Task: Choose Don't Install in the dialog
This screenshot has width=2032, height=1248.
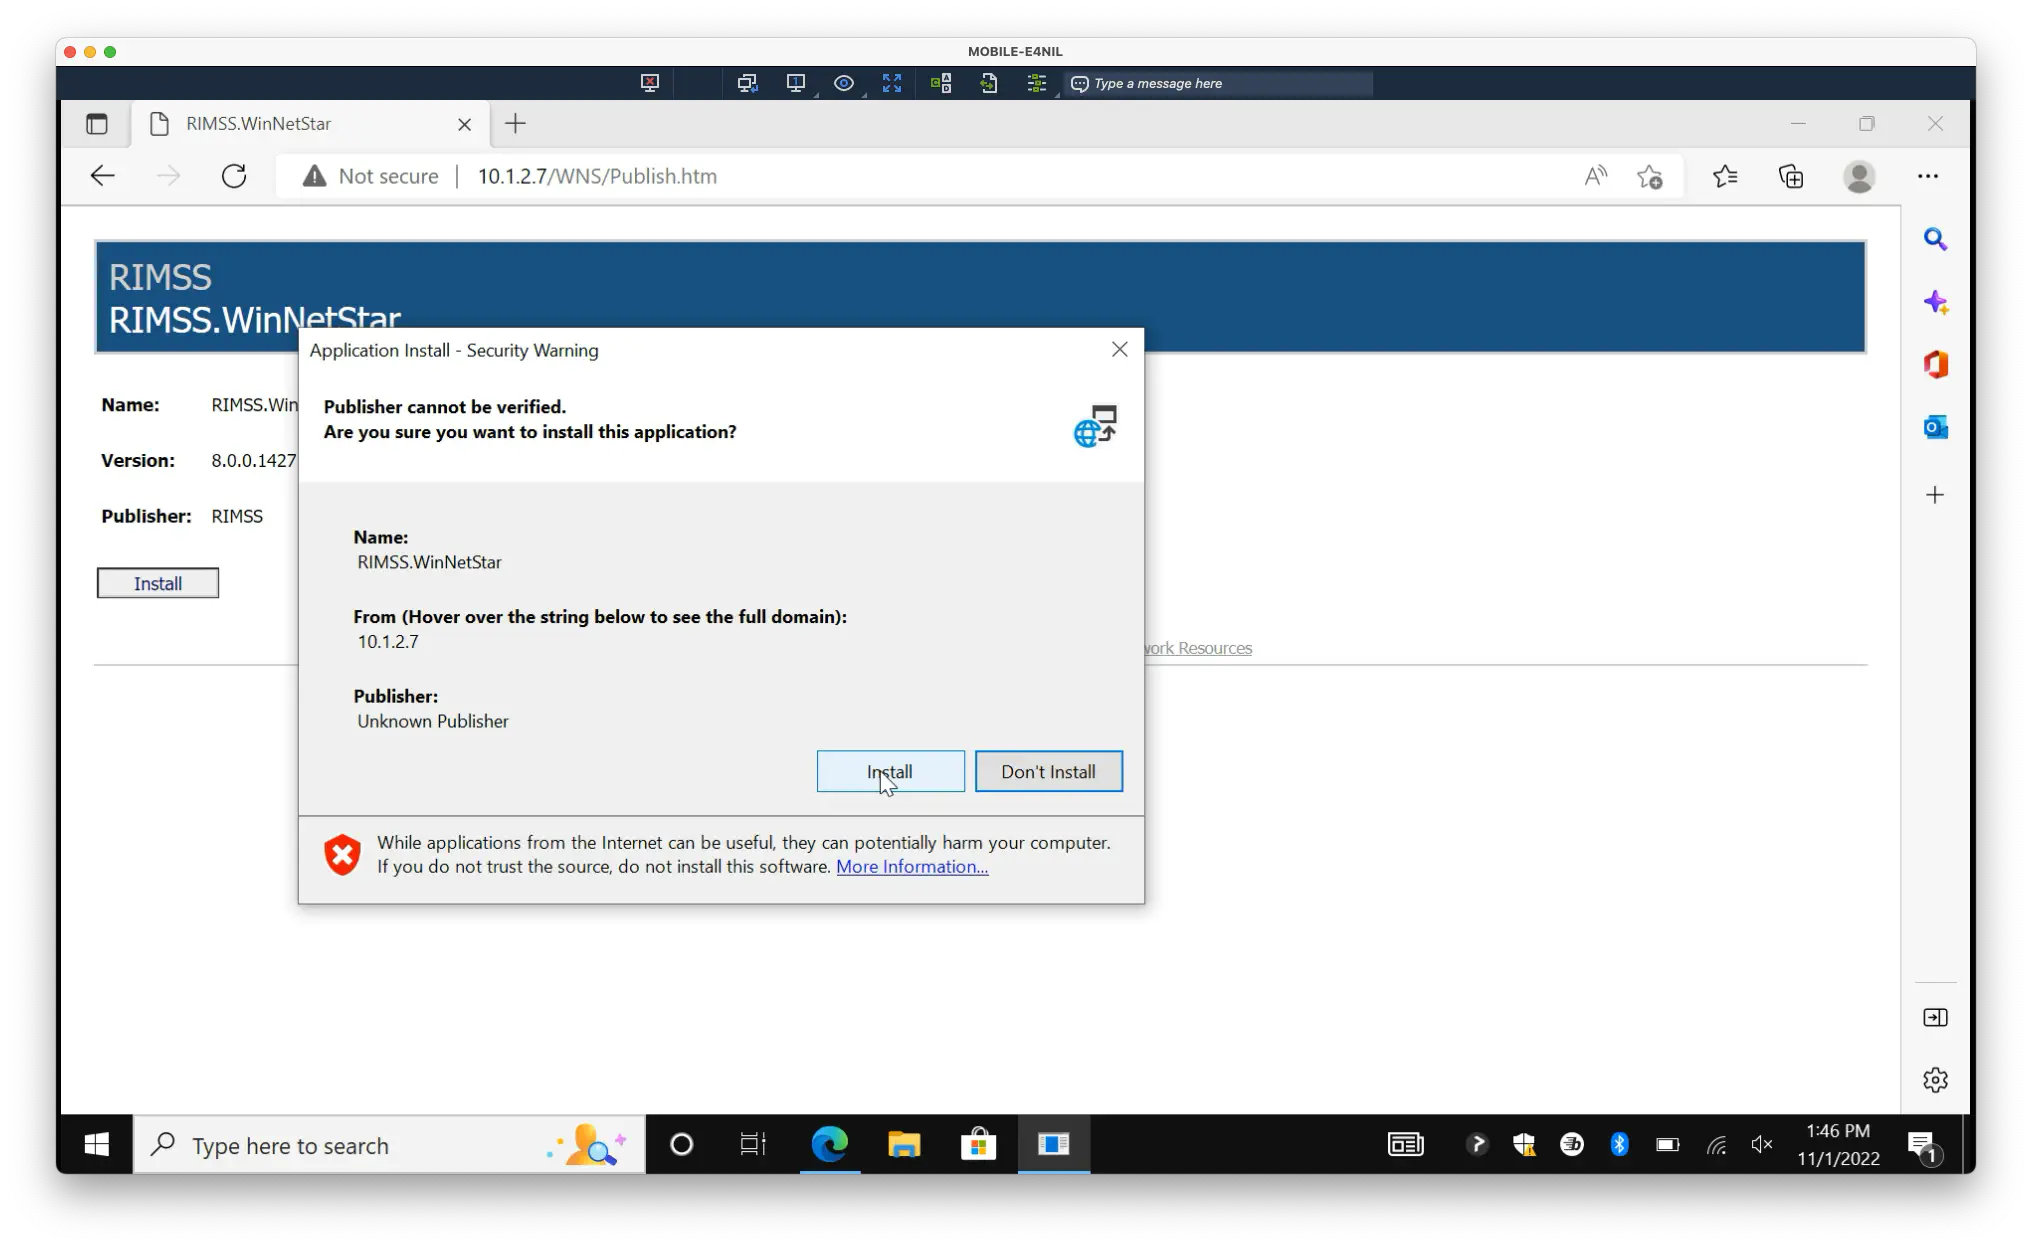Action: (x=1048, y=771)
